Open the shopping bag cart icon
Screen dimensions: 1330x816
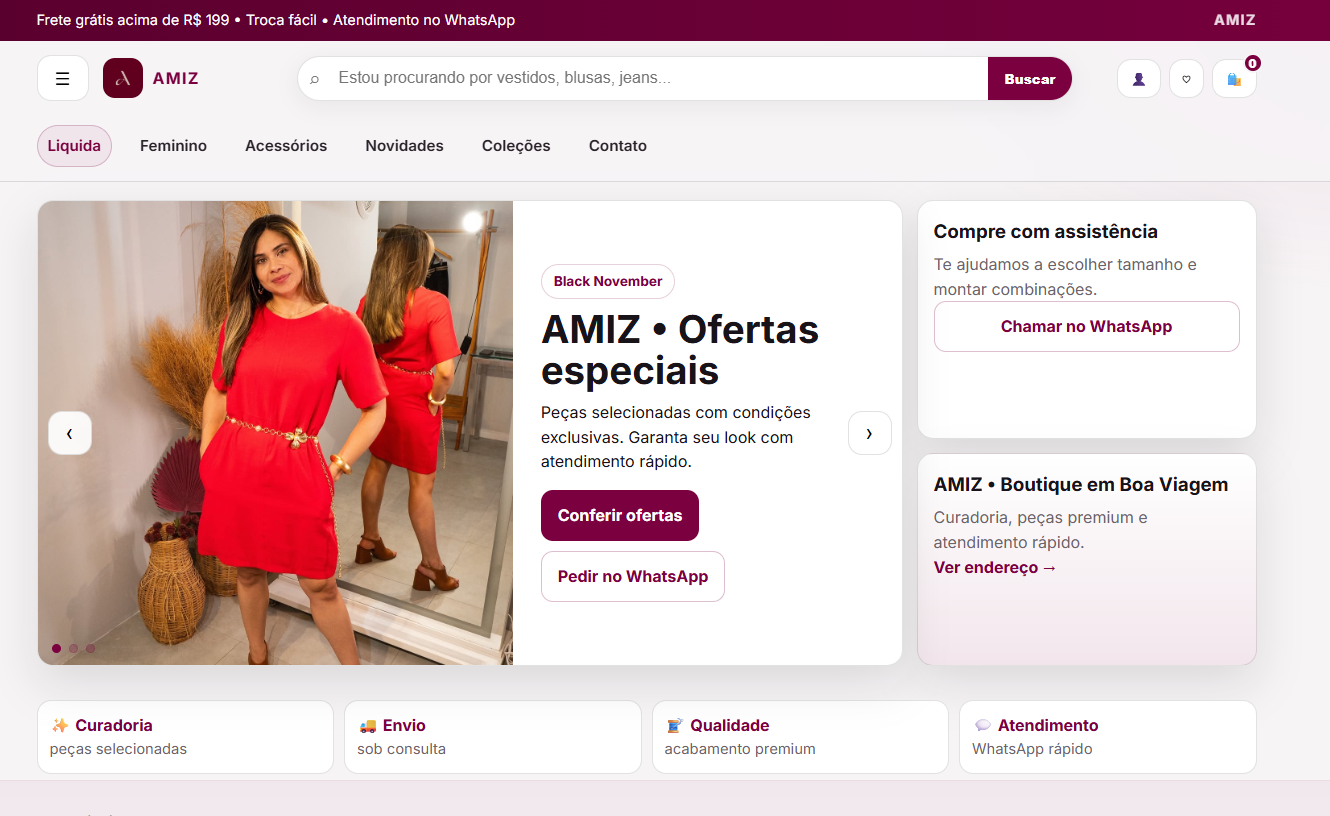point(1234,78)
